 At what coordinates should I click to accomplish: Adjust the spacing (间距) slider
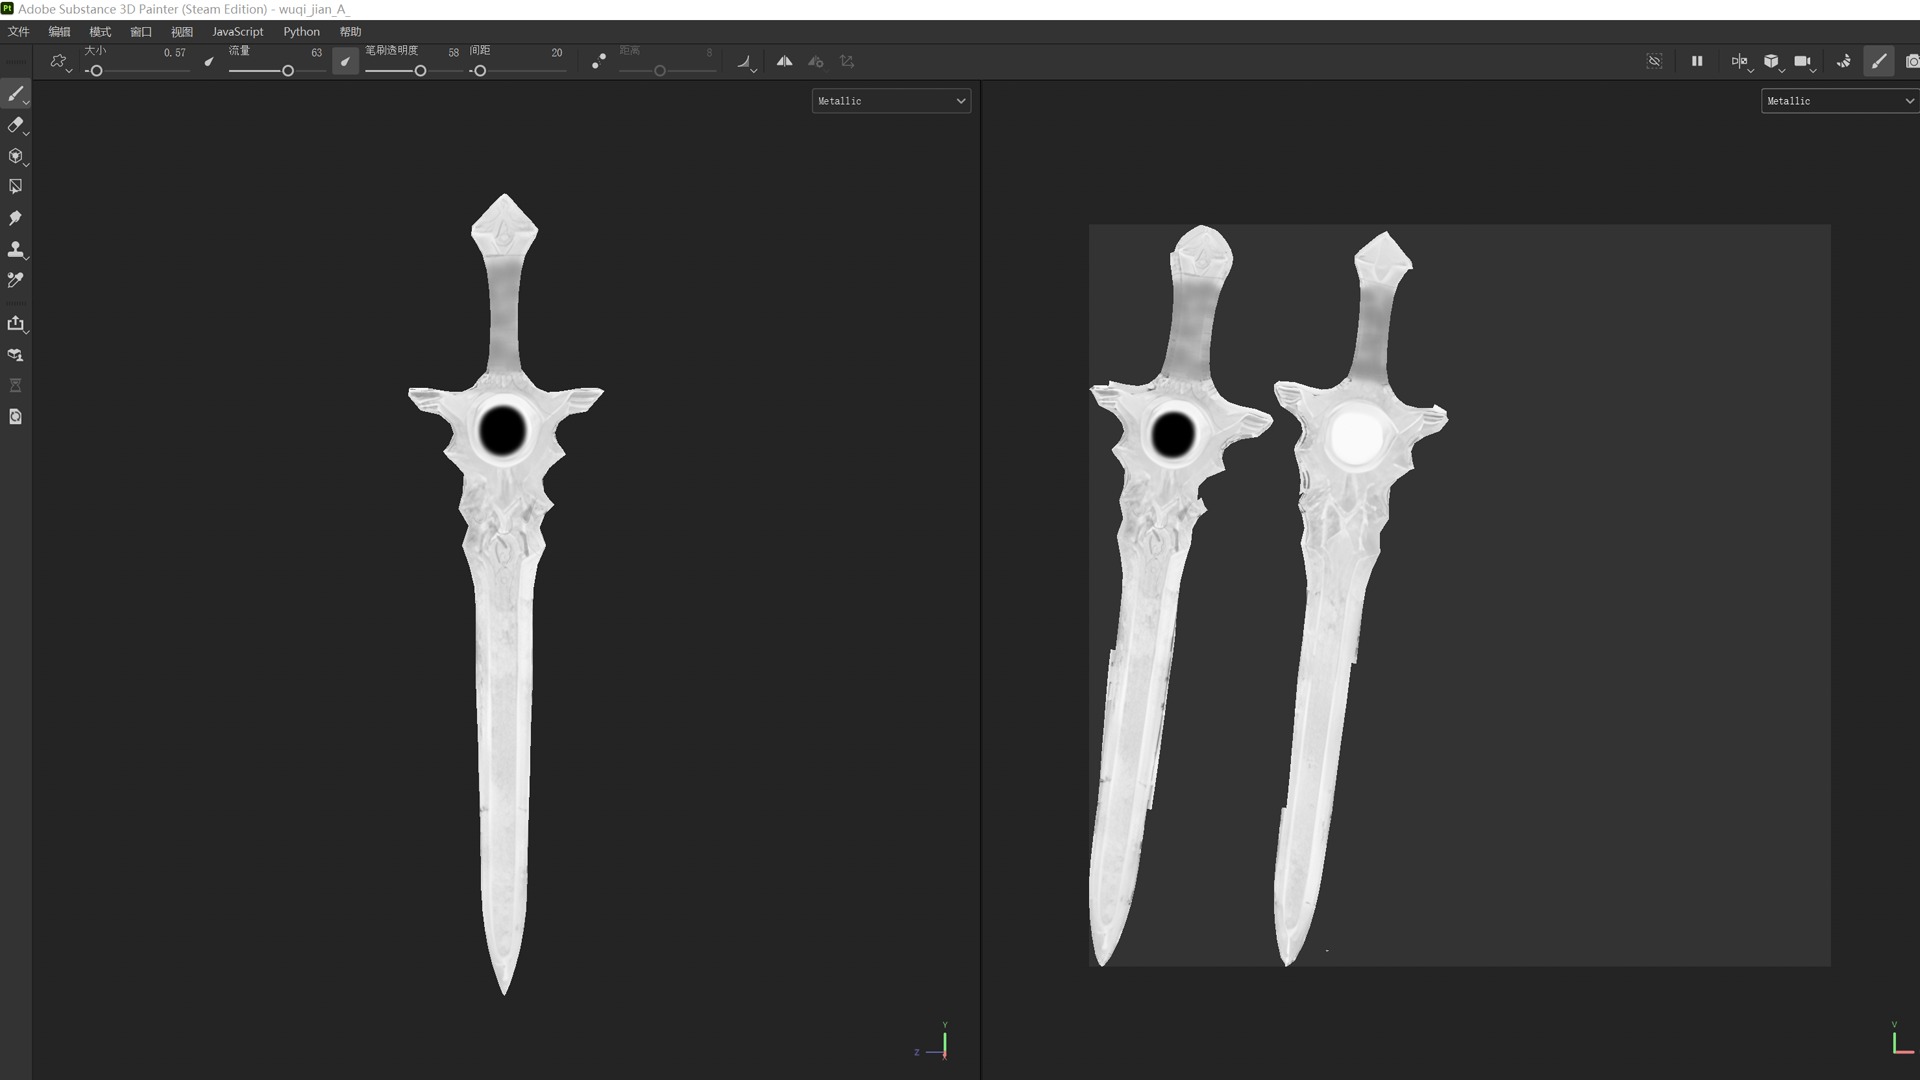517,71
